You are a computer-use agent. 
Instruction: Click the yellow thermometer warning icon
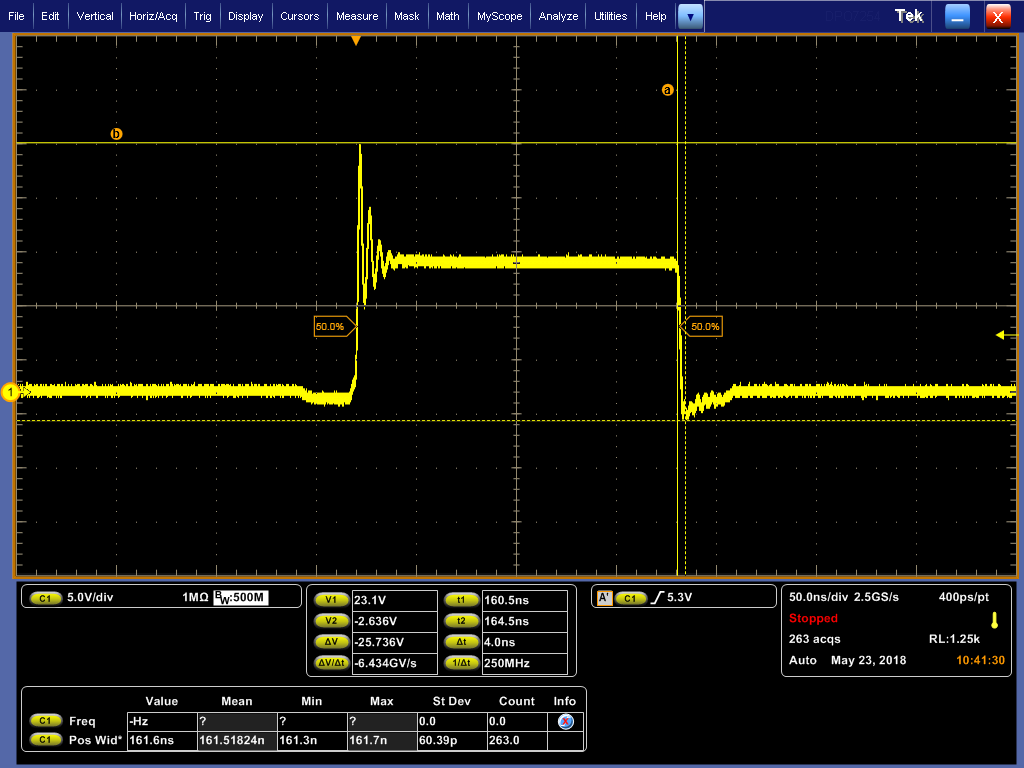(994, 619)
